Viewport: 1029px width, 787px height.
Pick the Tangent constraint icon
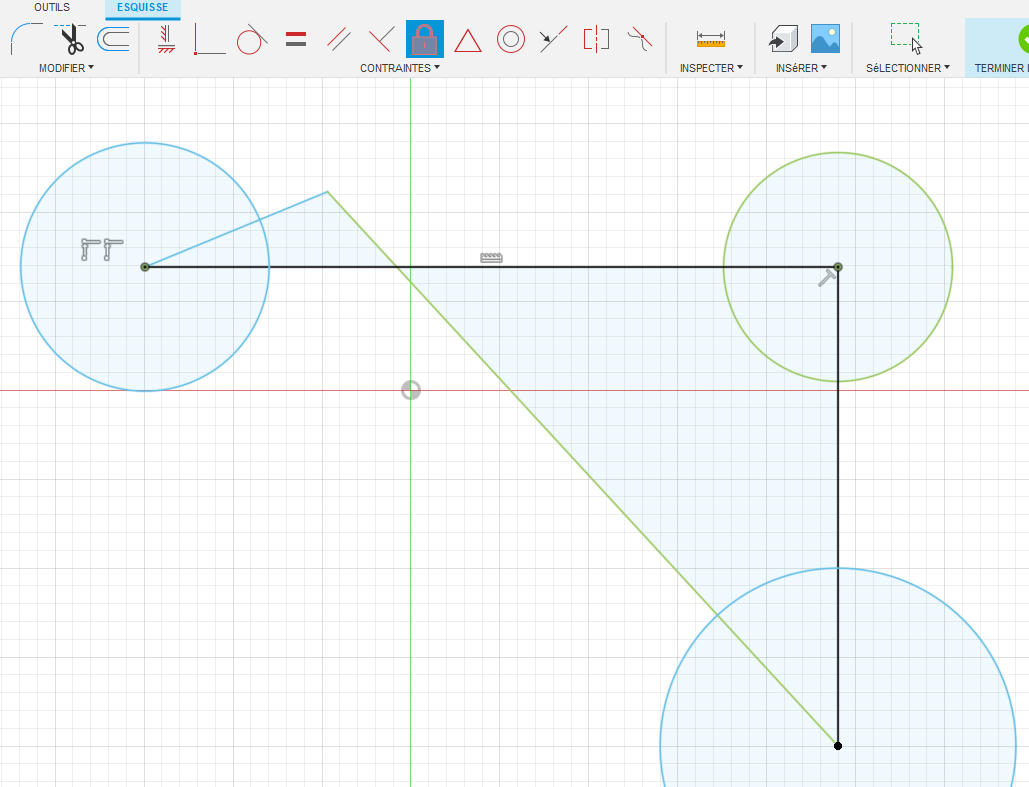(251, 39)
